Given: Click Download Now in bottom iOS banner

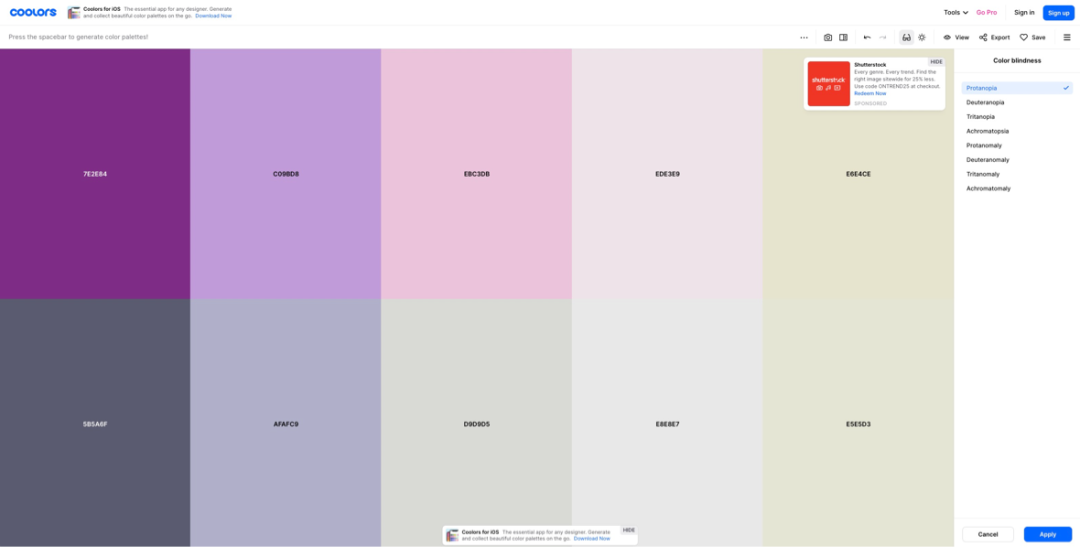Looking at the screenshot, I should (x=592, y=539).
